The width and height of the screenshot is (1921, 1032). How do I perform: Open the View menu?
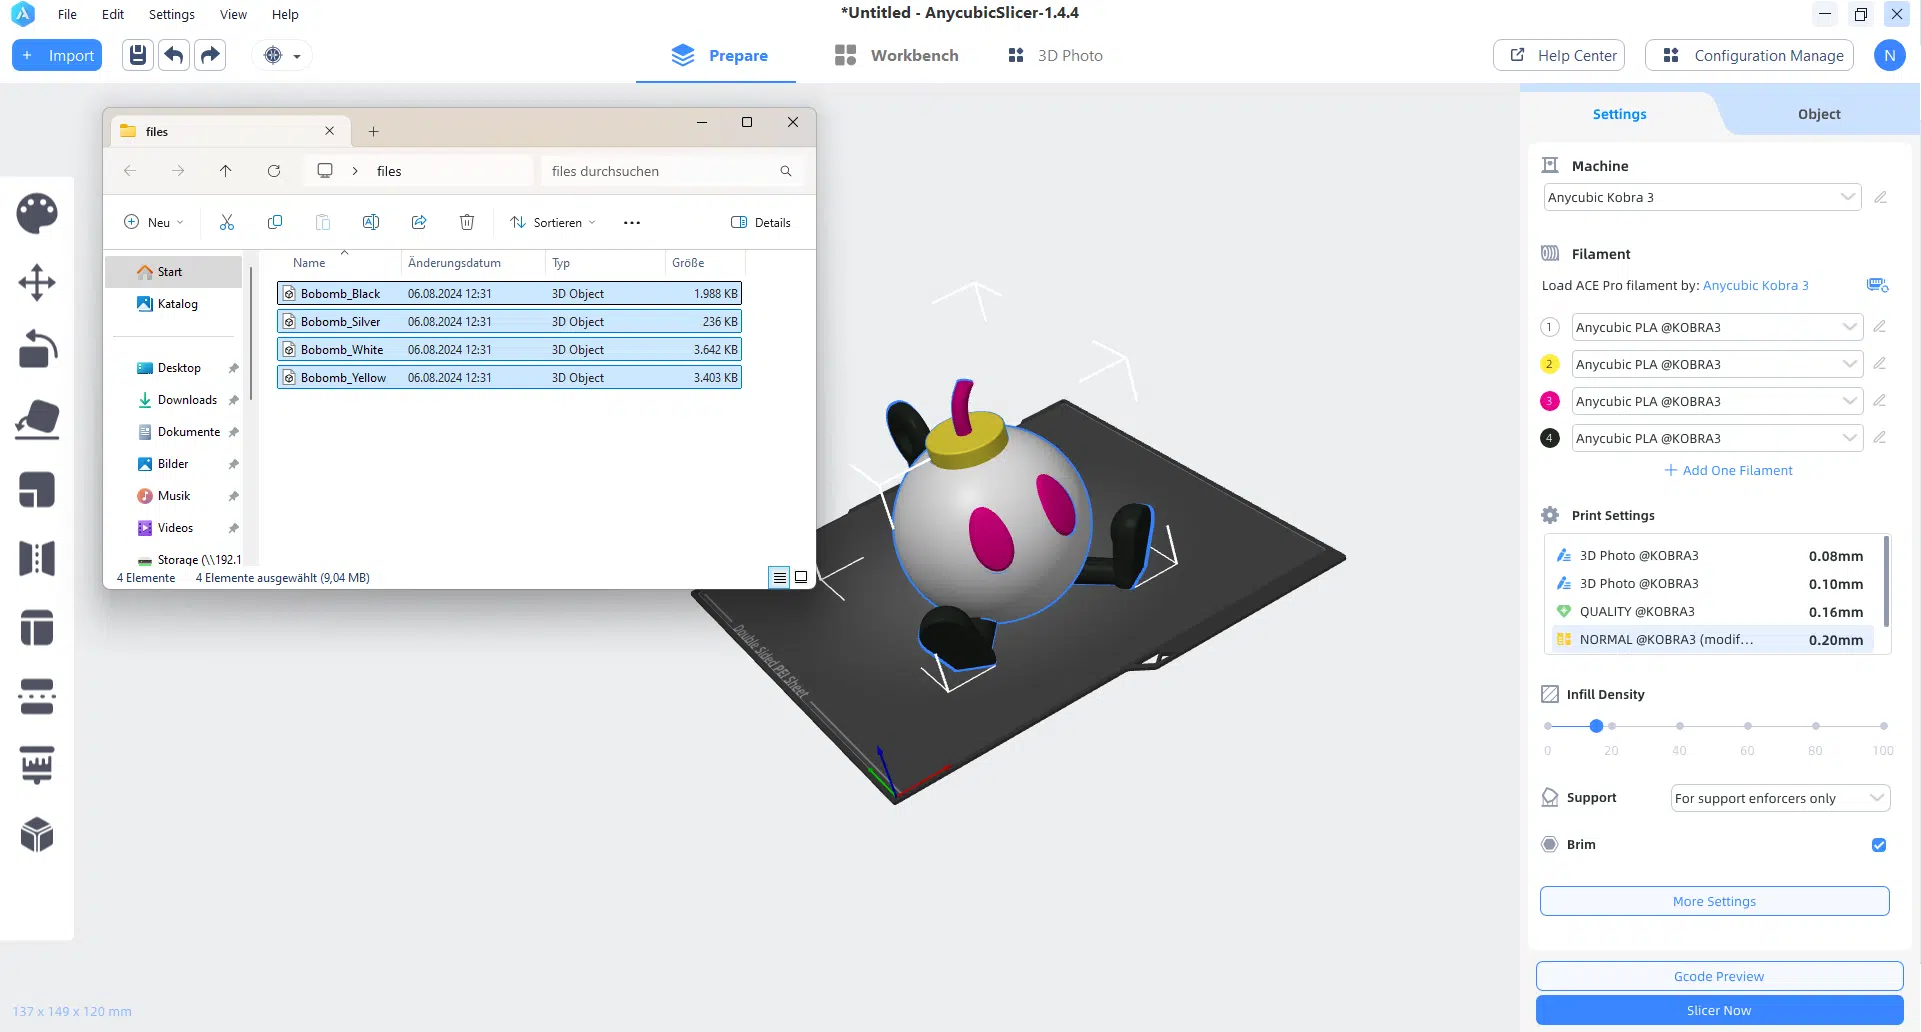233,14
